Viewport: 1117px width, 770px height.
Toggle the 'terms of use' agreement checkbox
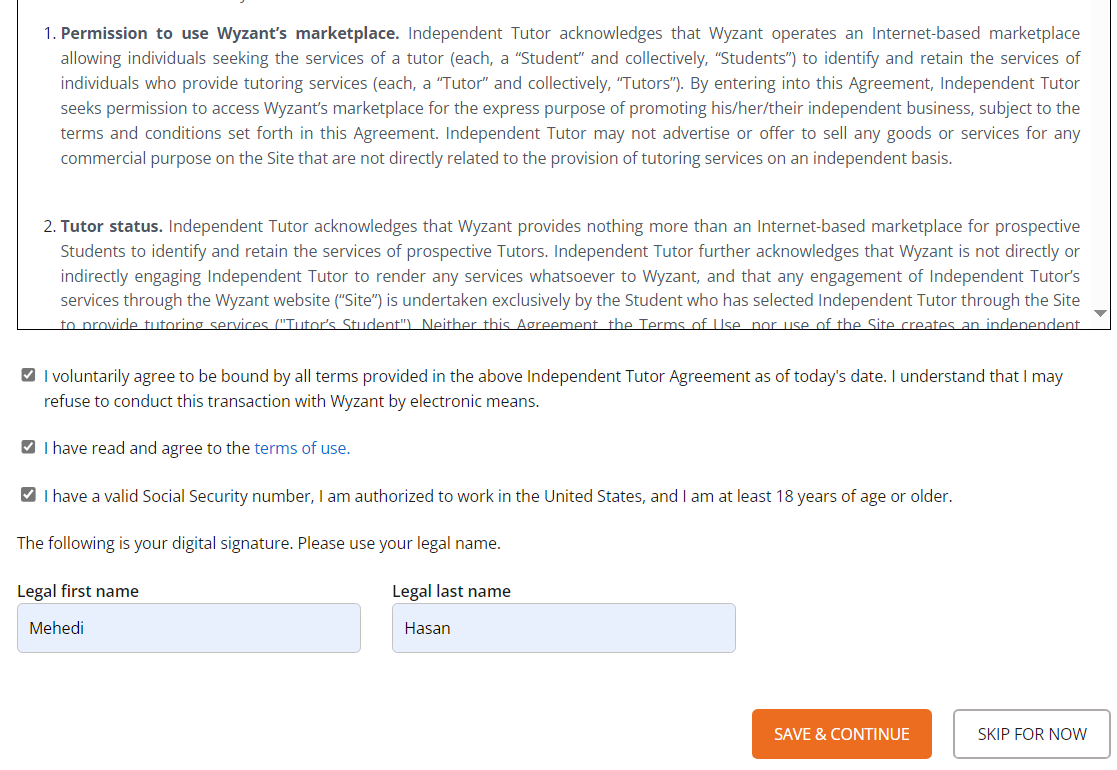tap(28, 446)
